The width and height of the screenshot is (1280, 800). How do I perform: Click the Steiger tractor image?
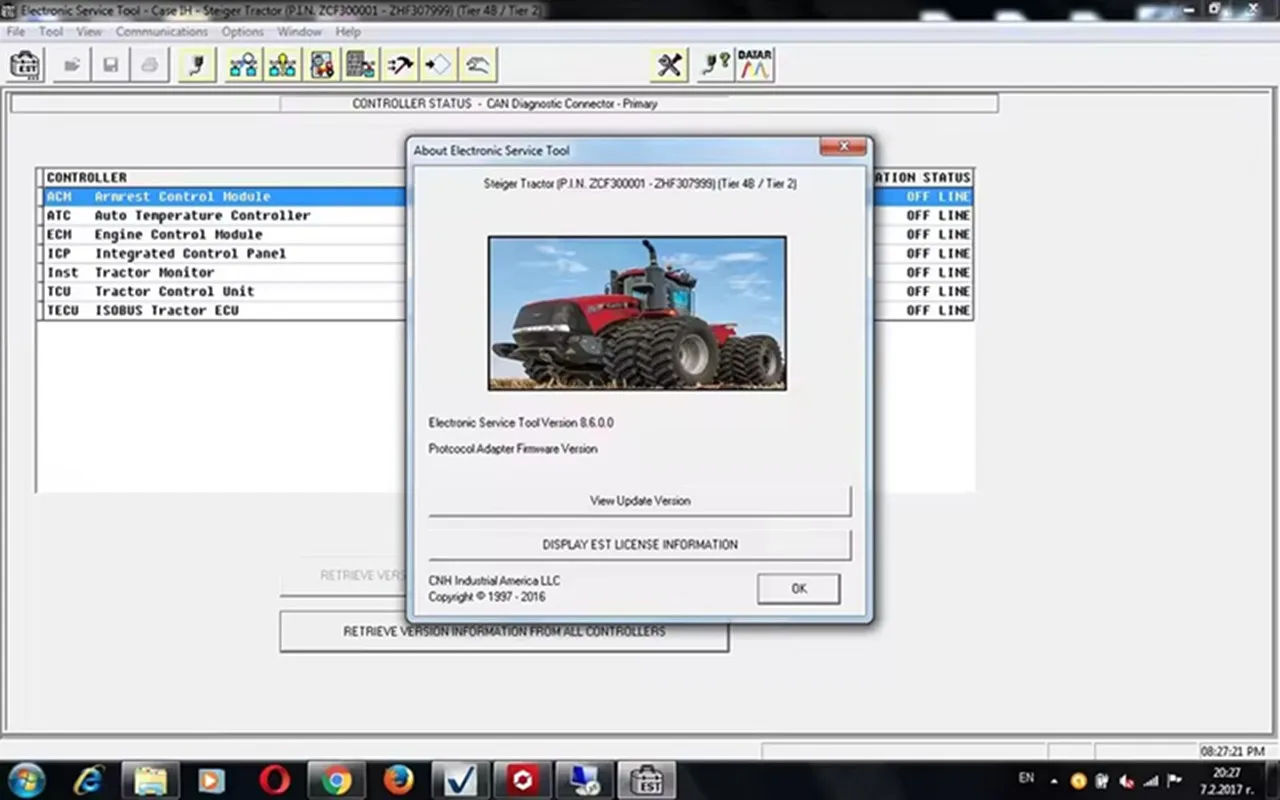pos(637,313)
